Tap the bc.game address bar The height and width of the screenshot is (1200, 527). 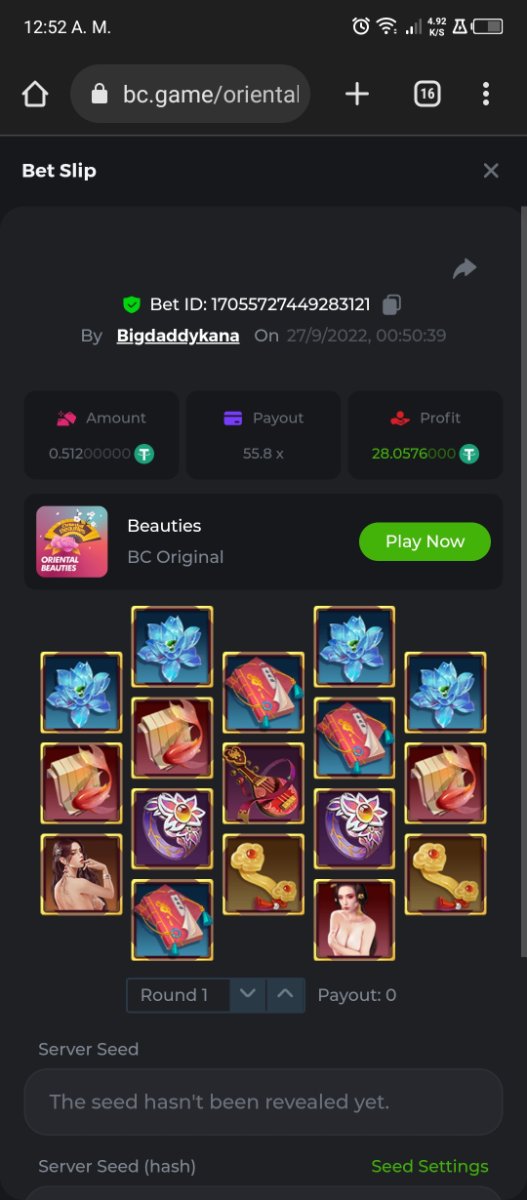point(191,94)
